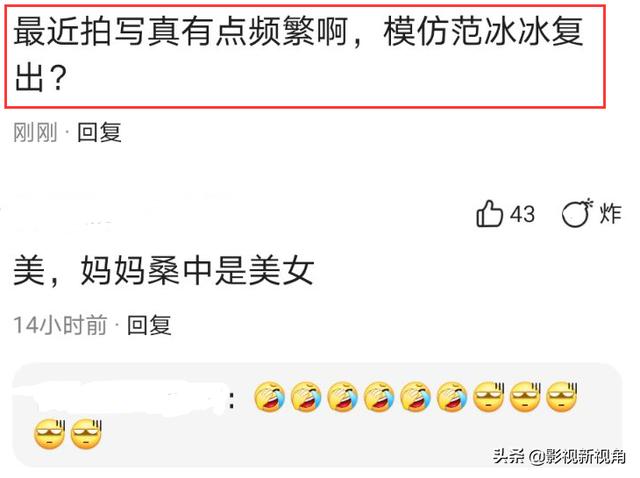Select the sixth laughing-crying emoji in the reply
640x478 pixels.
pyautogui.click(x=452, y=396)
